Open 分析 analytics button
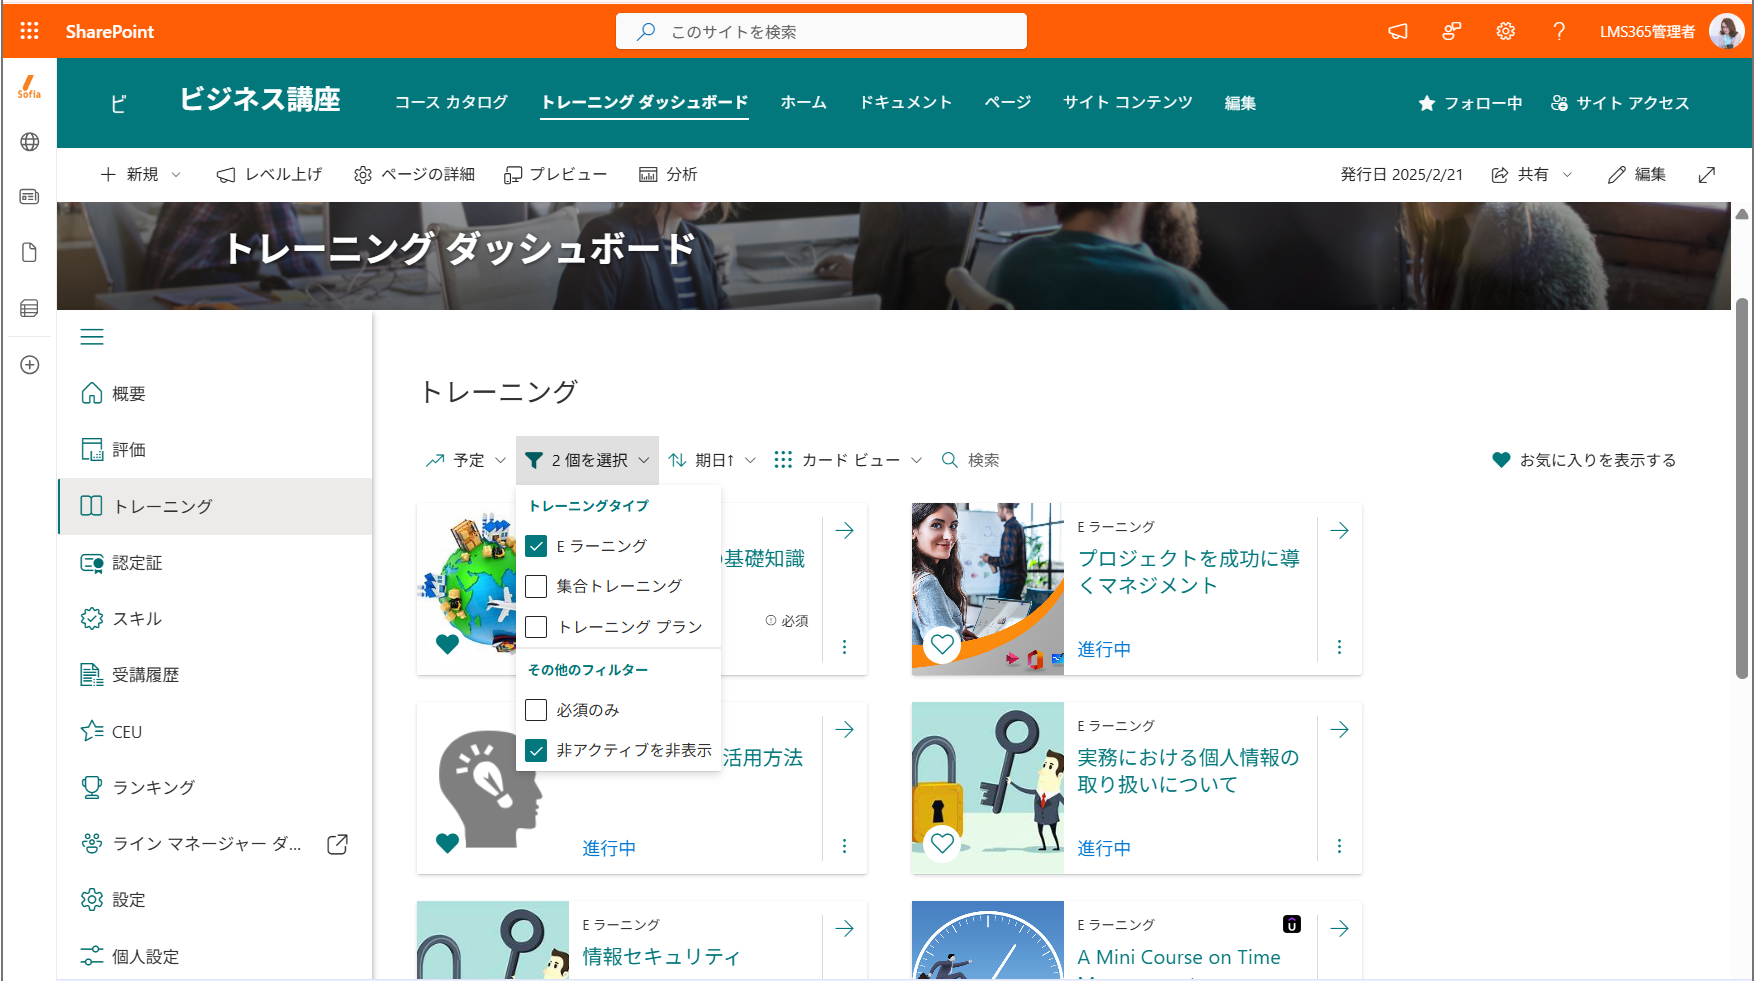The height and width of the screenshot is (981, 1754). 668,175
